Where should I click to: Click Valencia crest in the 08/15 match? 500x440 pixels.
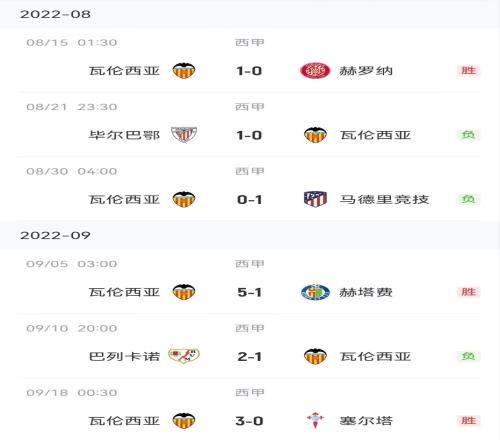point(184,71)
